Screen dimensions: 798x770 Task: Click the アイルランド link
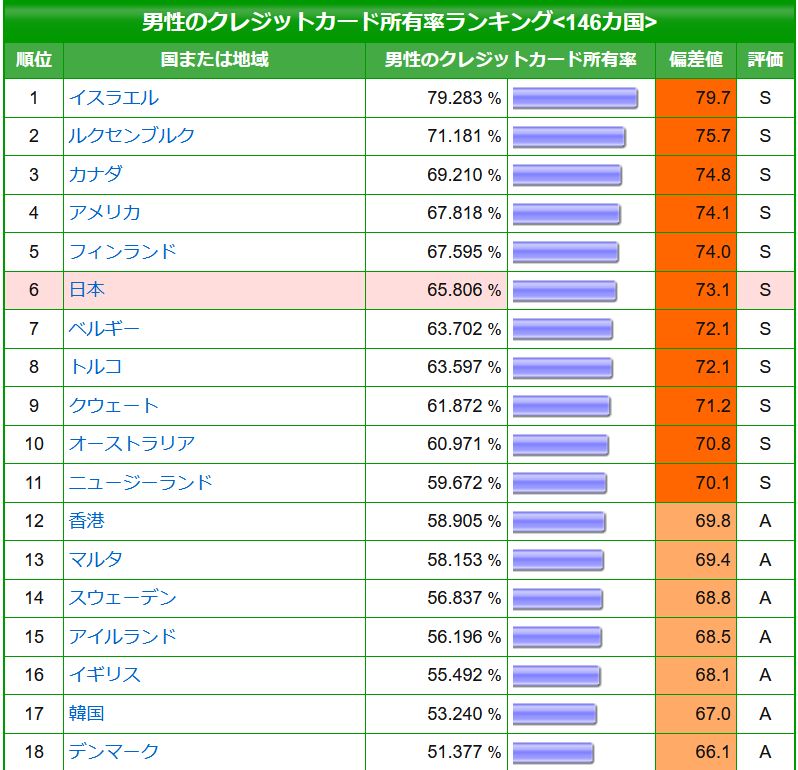[x=122, y=637]
